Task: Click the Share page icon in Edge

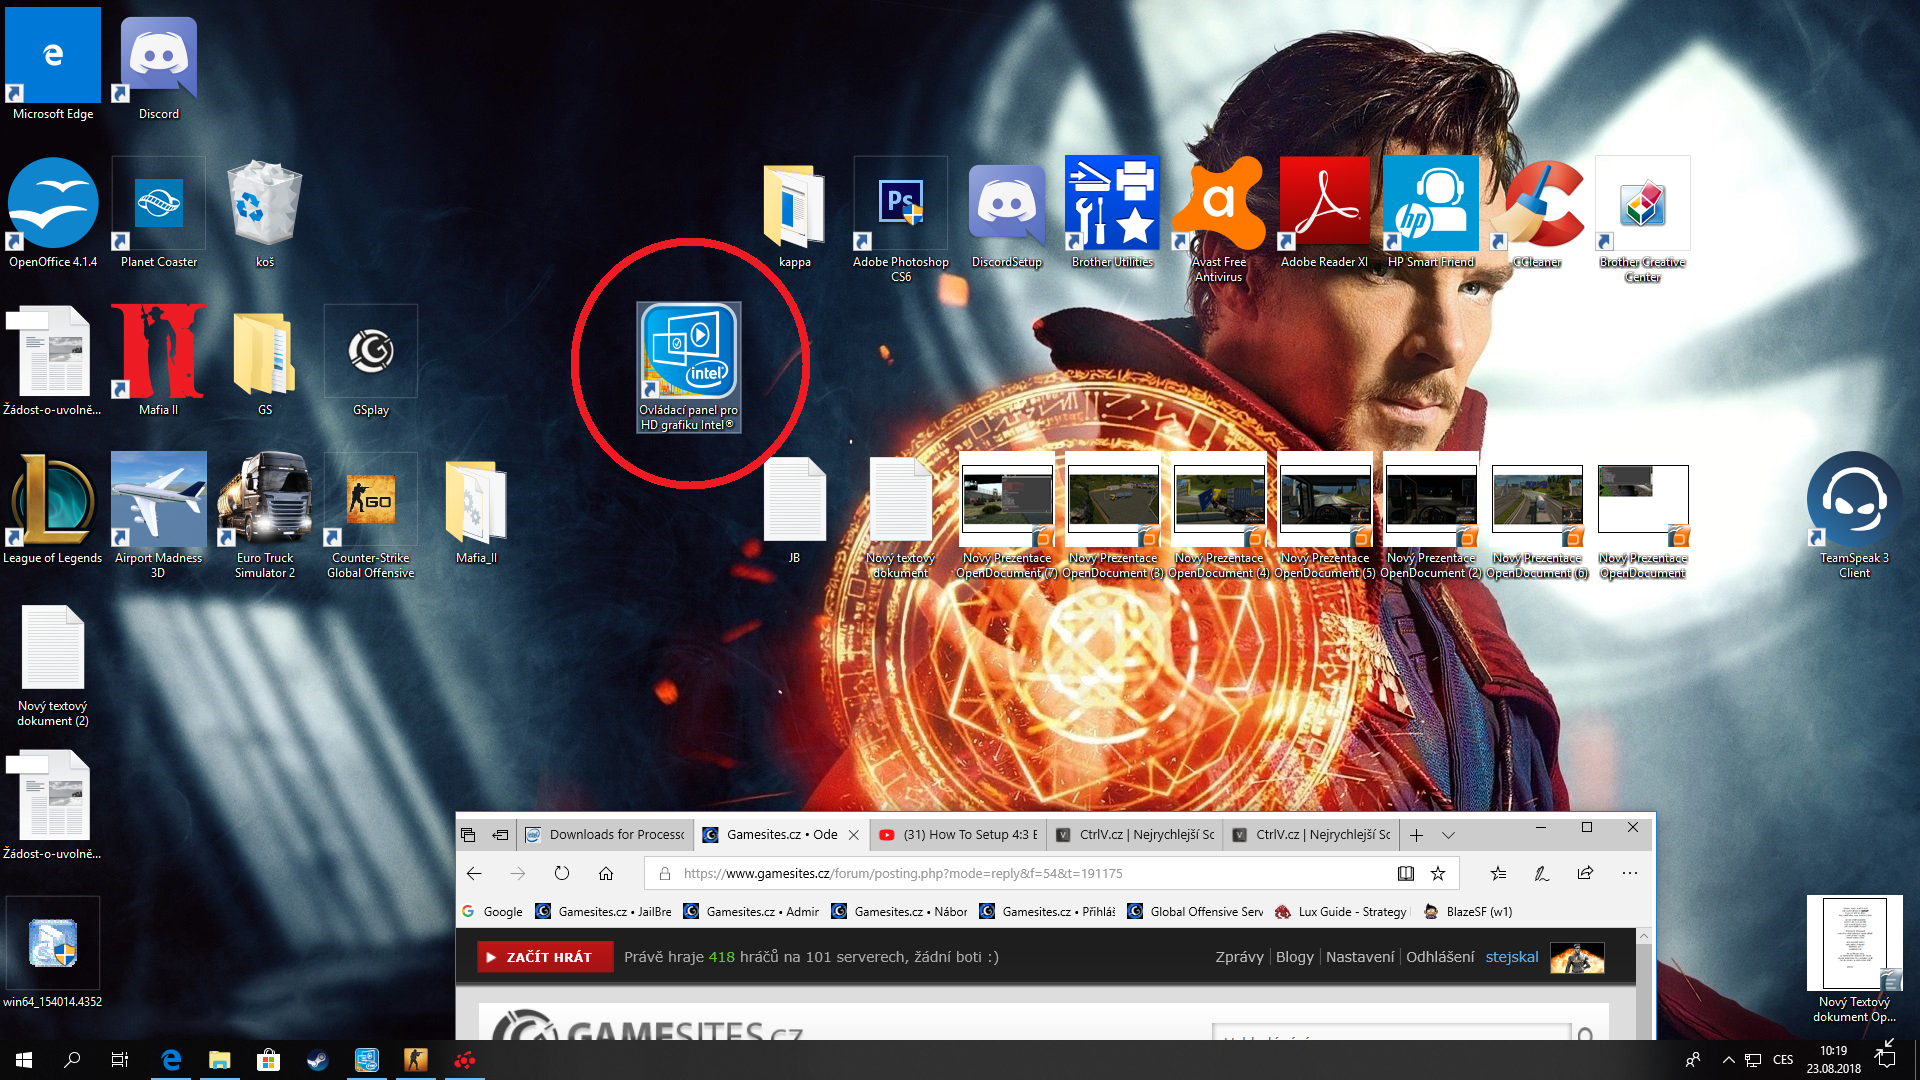Action: pos(1585,873)
